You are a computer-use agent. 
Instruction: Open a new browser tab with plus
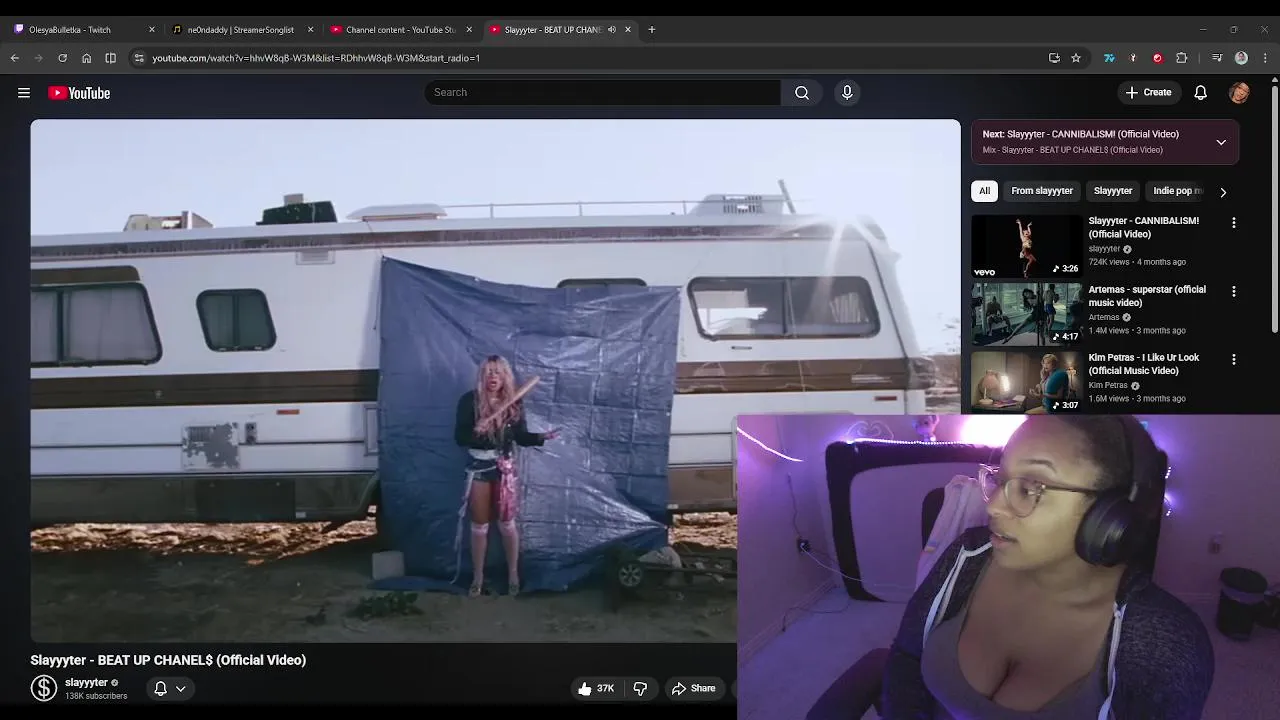pos(651,30)
